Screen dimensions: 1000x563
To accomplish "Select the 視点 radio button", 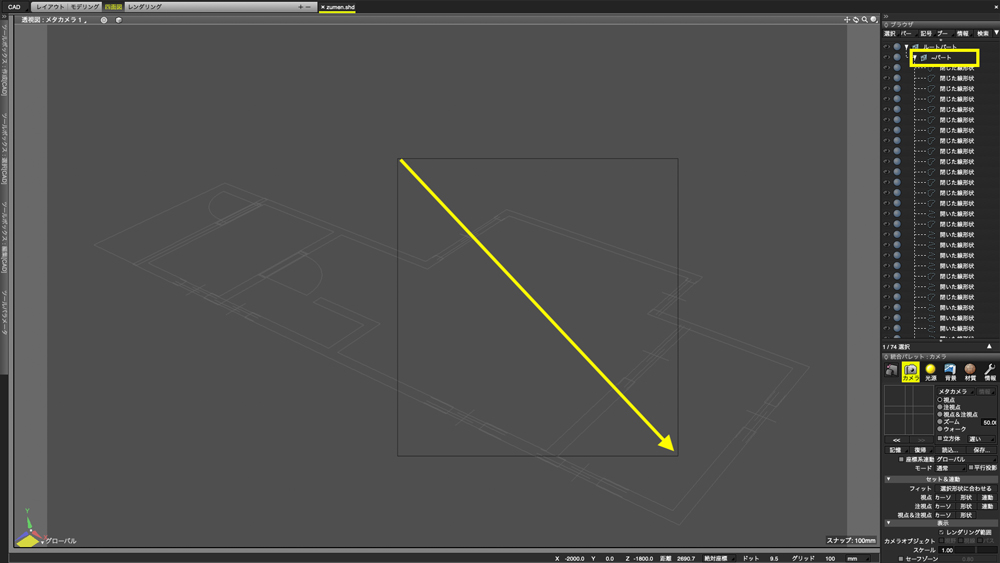I will pos(939,400).
